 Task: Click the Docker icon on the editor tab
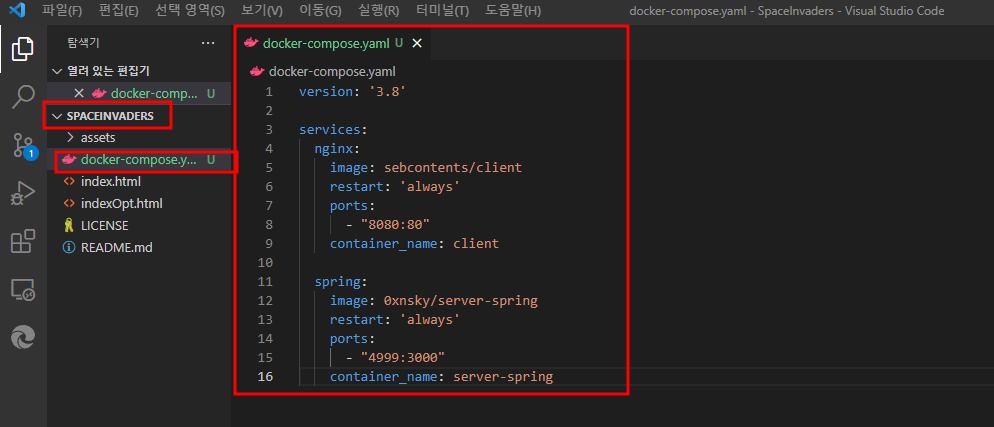pos(252,43)
